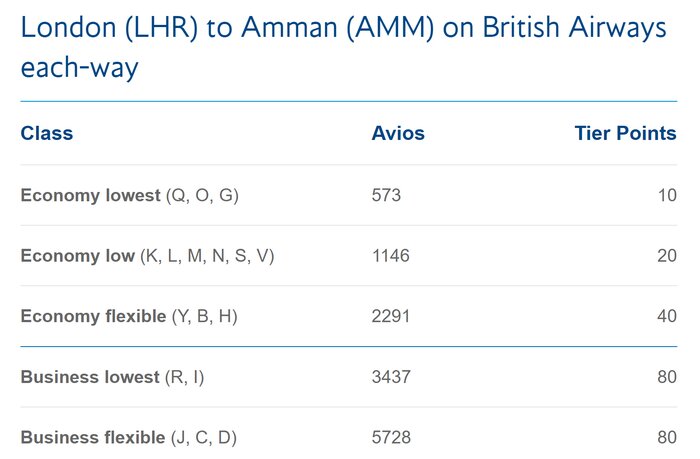Click the each-way text in the heading
This screenshot has width=700, height=459.
pyautogui.click(x=79, y=68)
